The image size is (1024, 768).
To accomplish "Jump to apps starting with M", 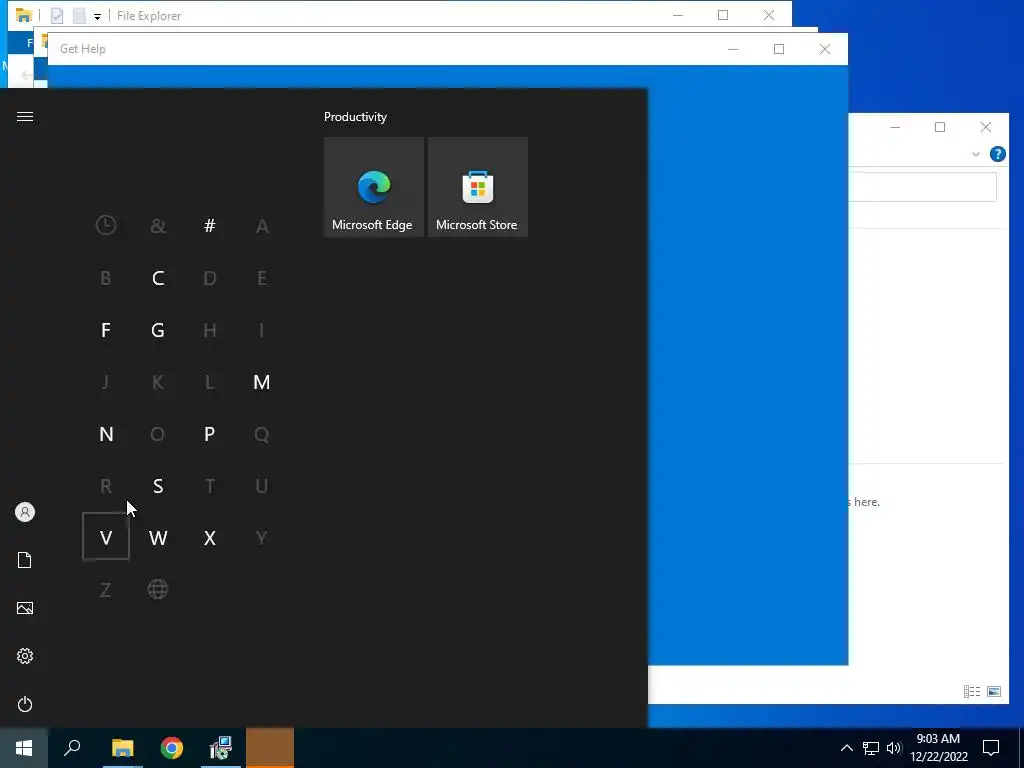I will pos(261,382).
